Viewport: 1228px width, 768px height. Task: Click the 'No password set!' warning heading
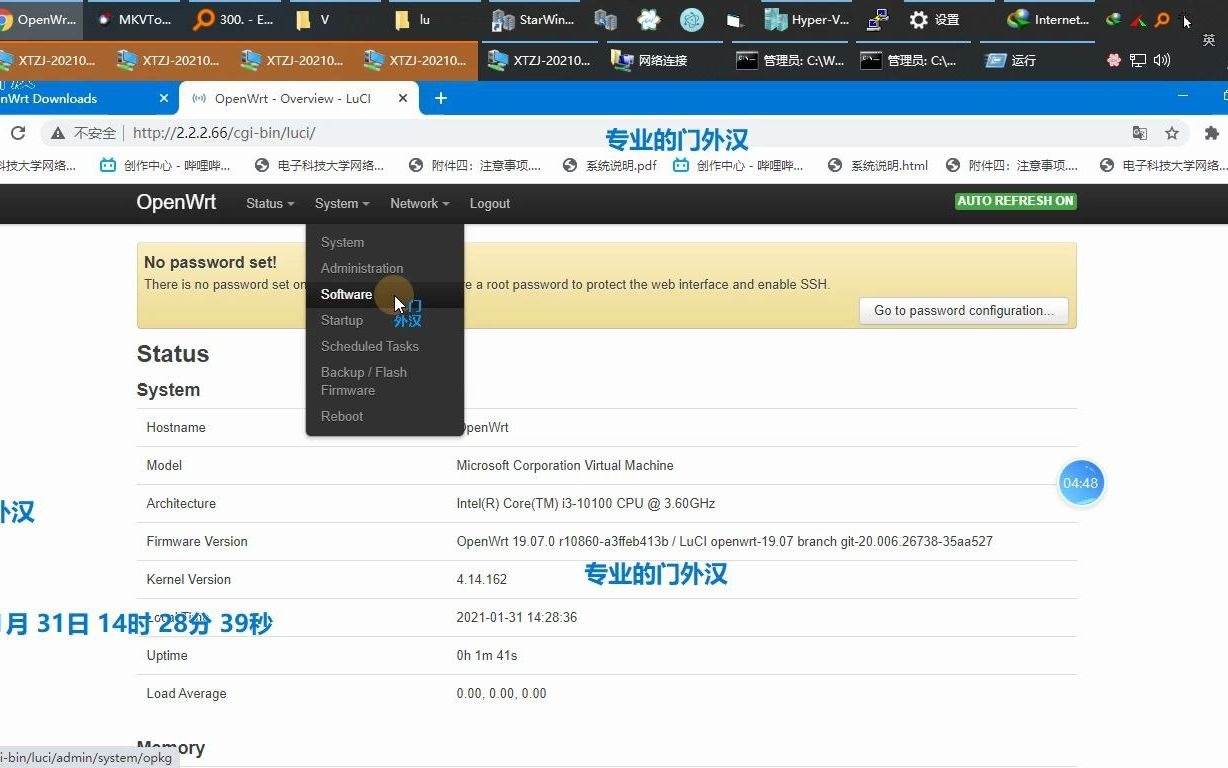[x=210, y=262]
